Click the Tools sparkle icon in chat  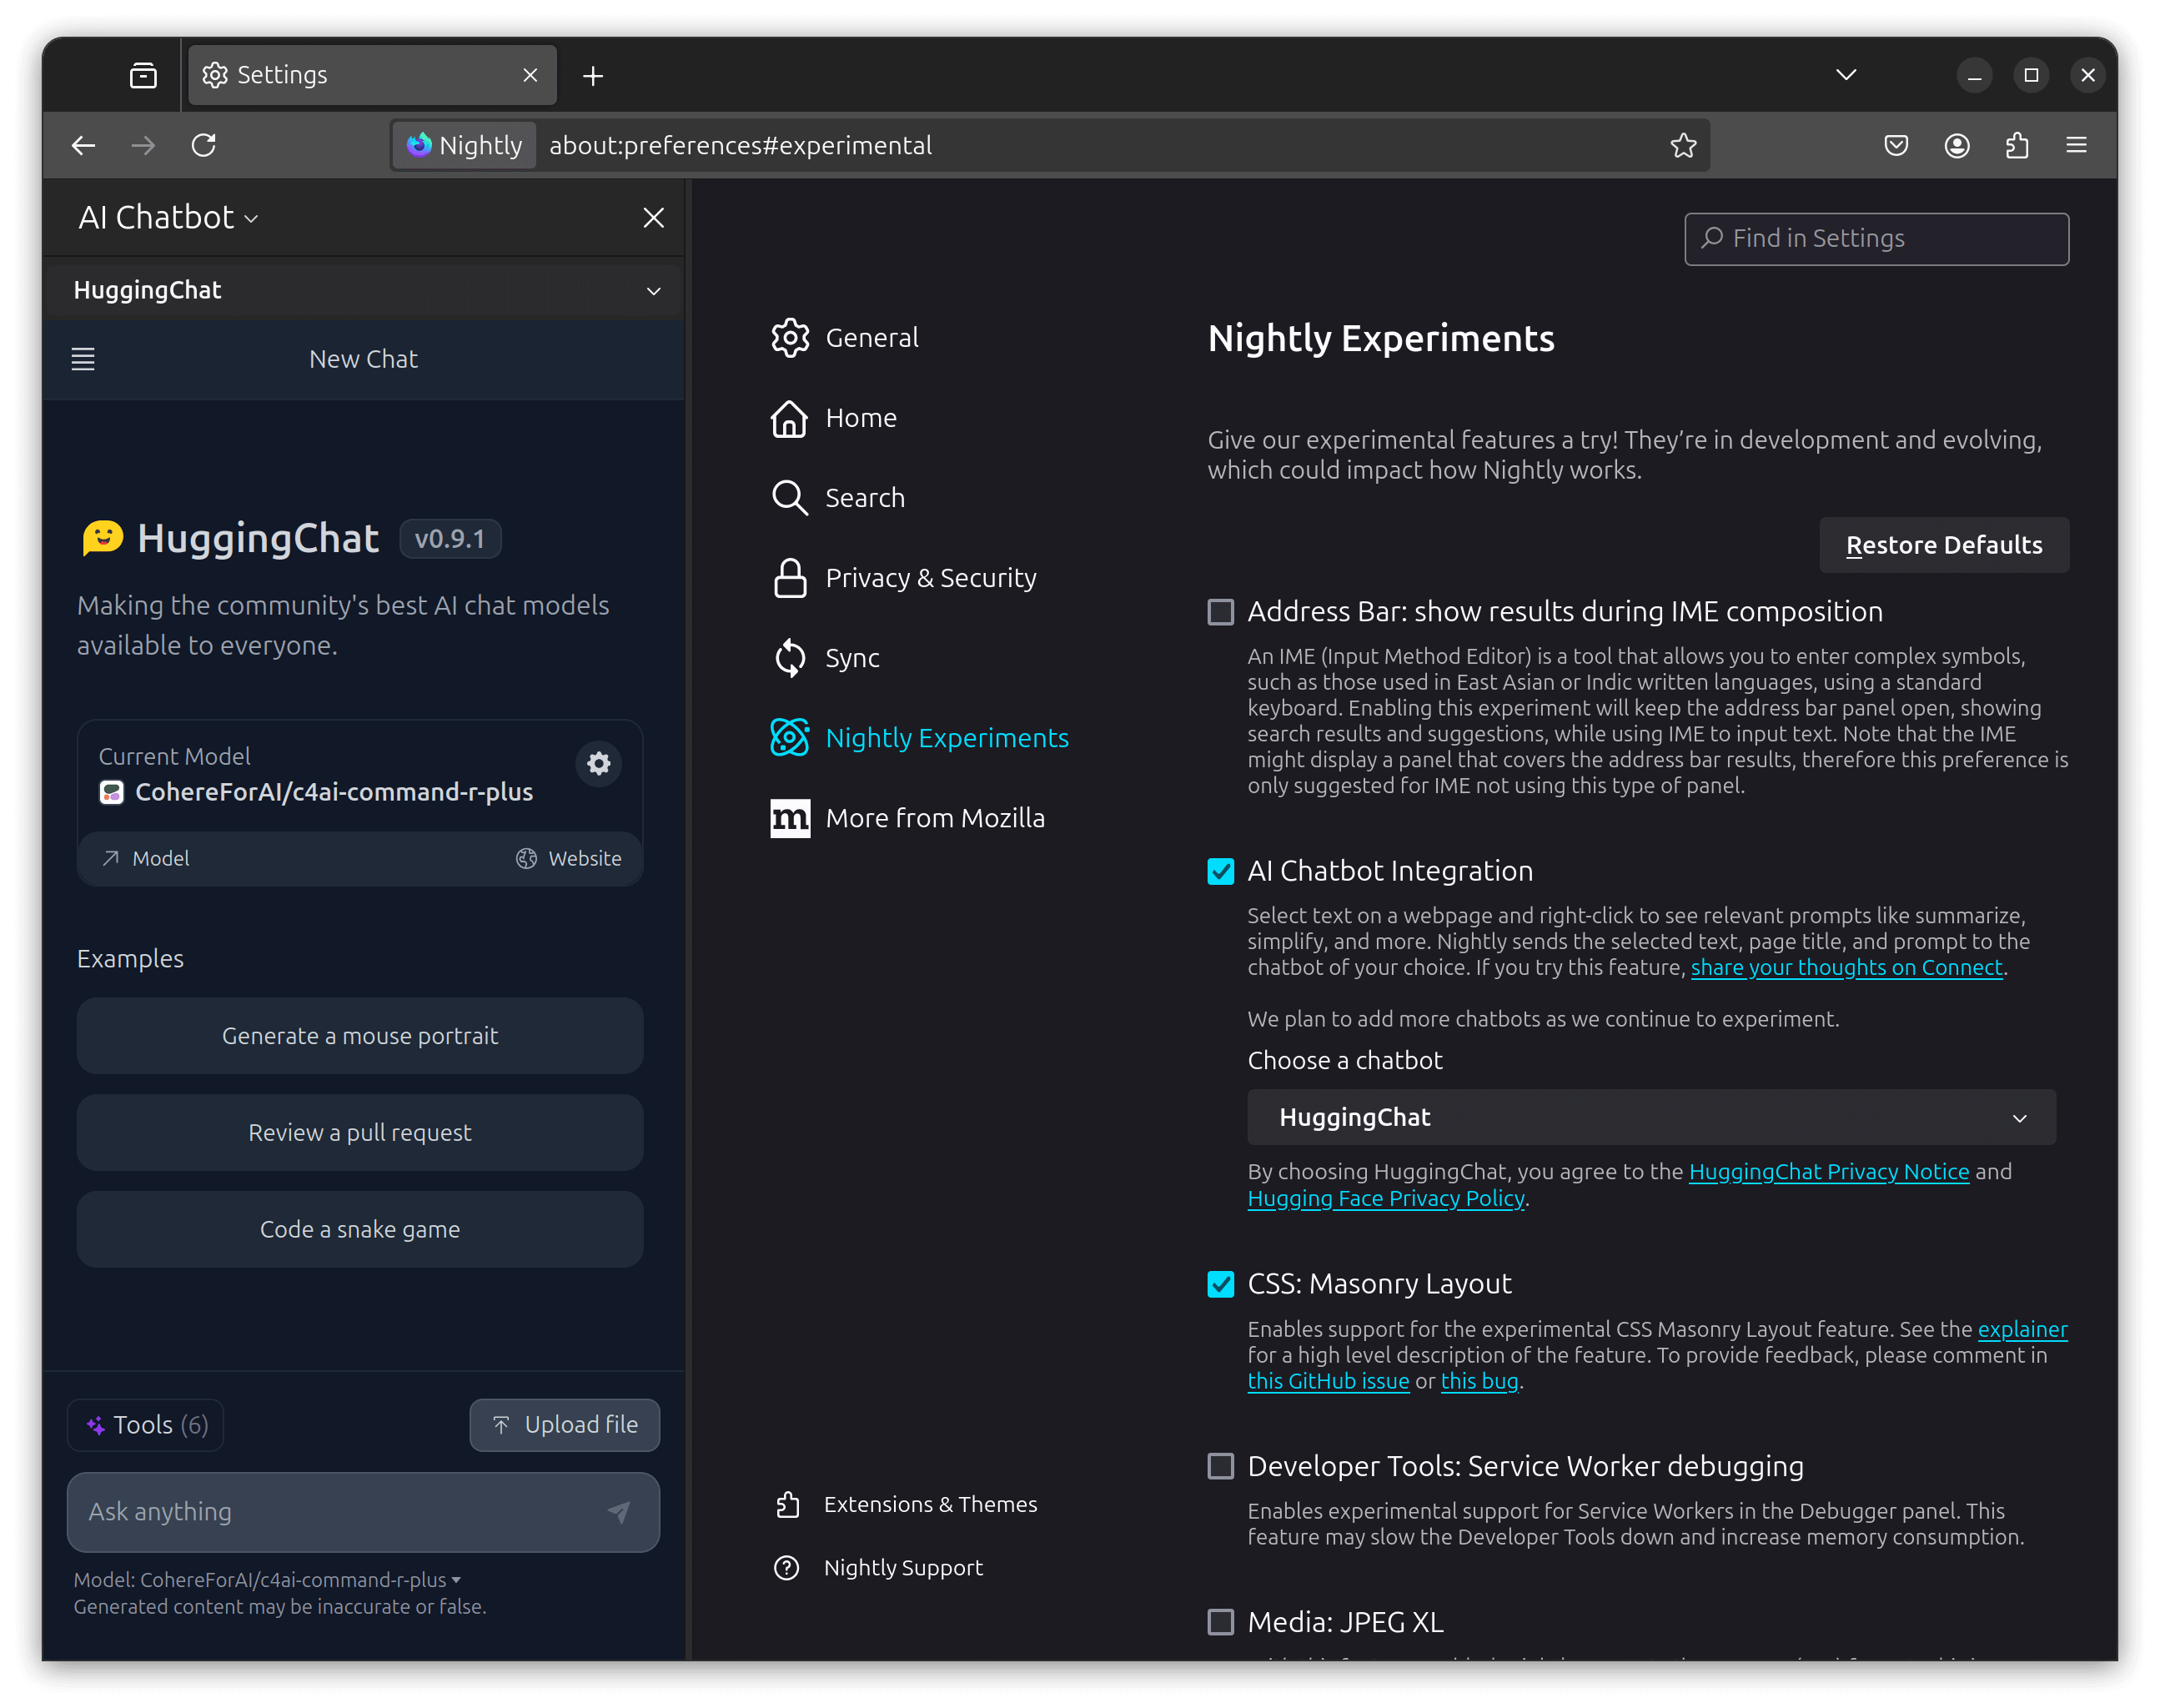coord(100,1425)
